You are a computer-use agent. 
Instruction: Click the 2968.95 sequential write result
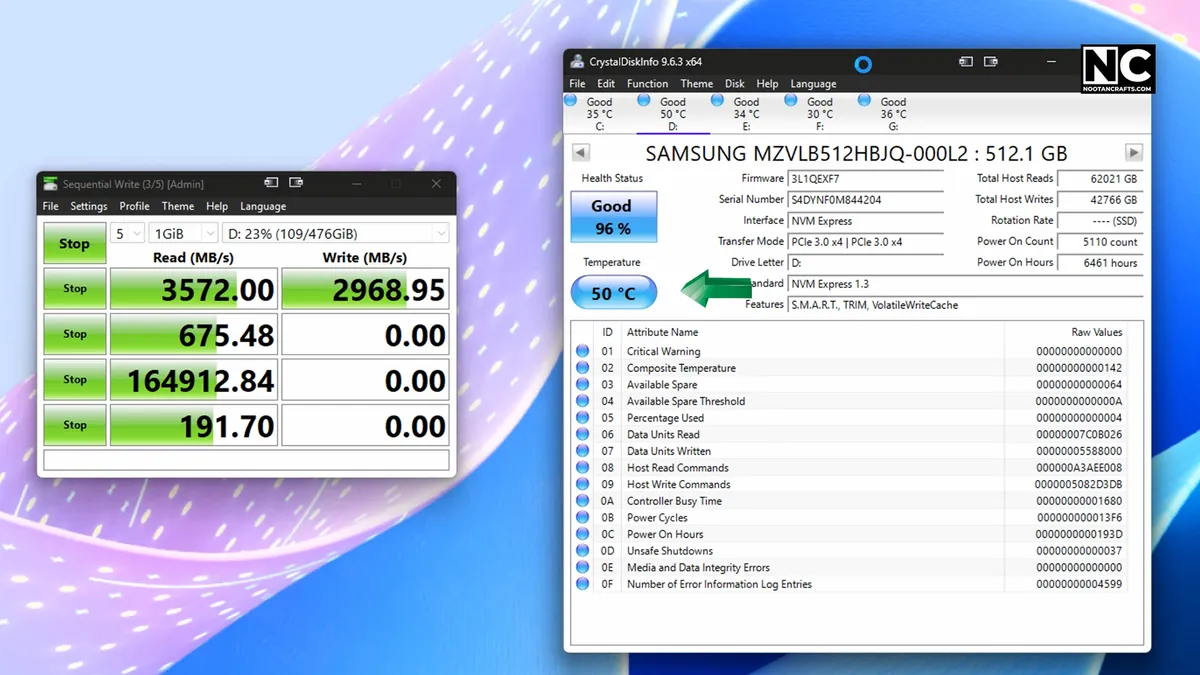click(x=365, y=289)
